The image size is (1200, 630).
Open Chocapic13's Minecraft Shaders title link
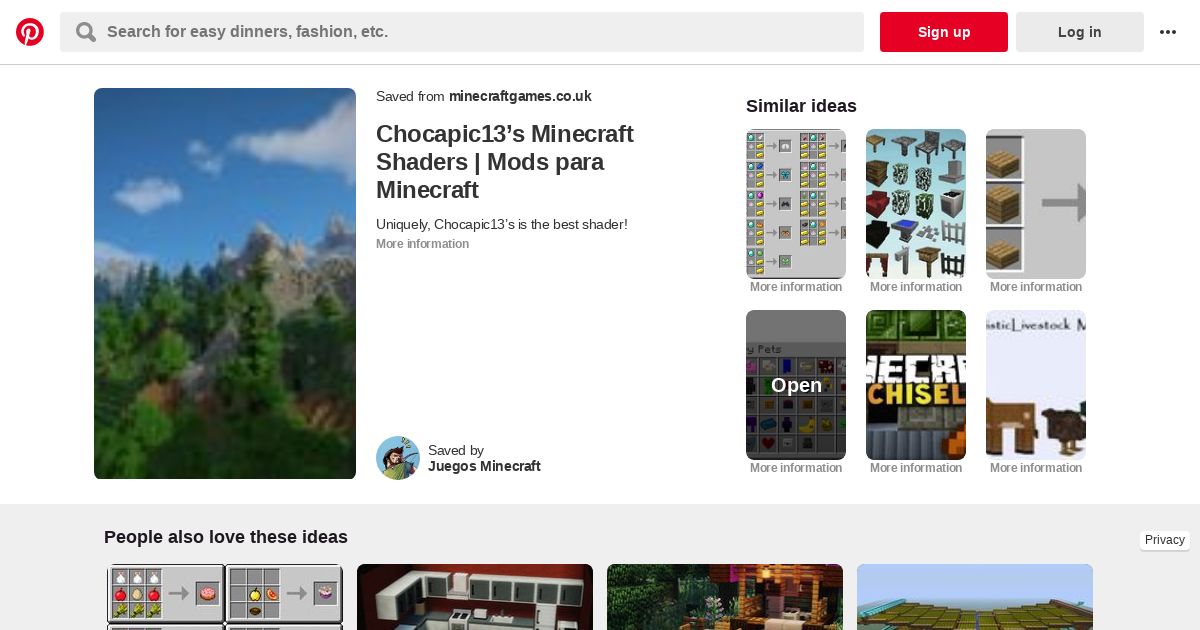click(505, 162)
